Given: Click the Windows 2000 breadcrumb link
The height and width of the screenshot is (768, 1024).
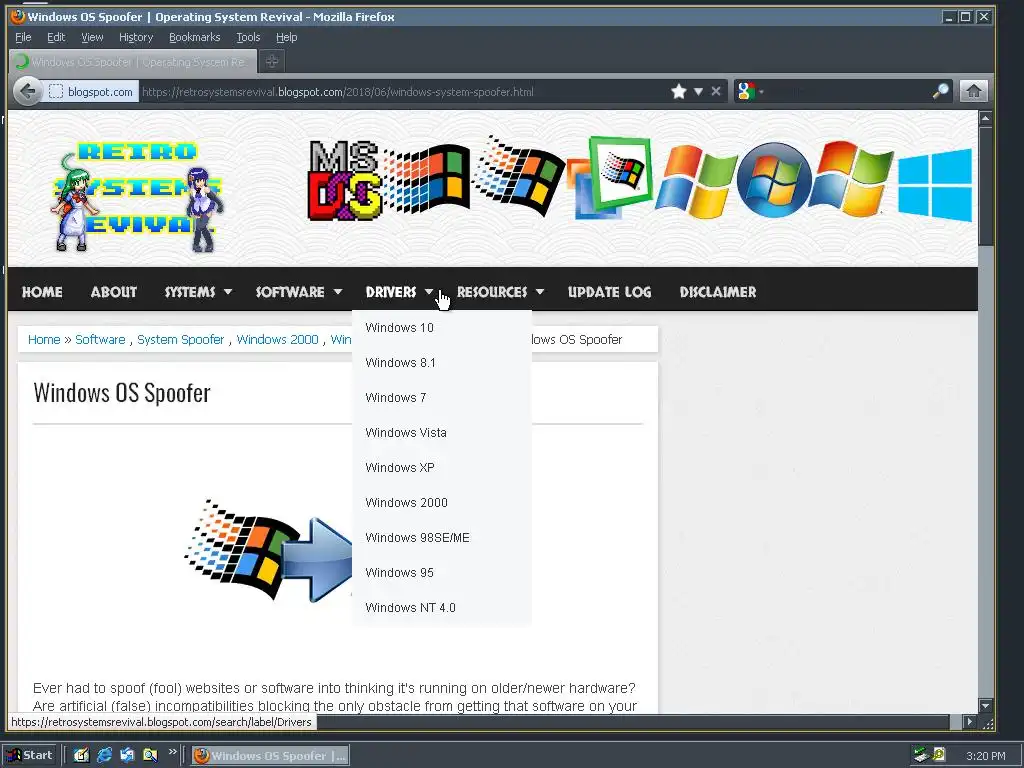Looking at the screenshot, I should click(278, 340).
